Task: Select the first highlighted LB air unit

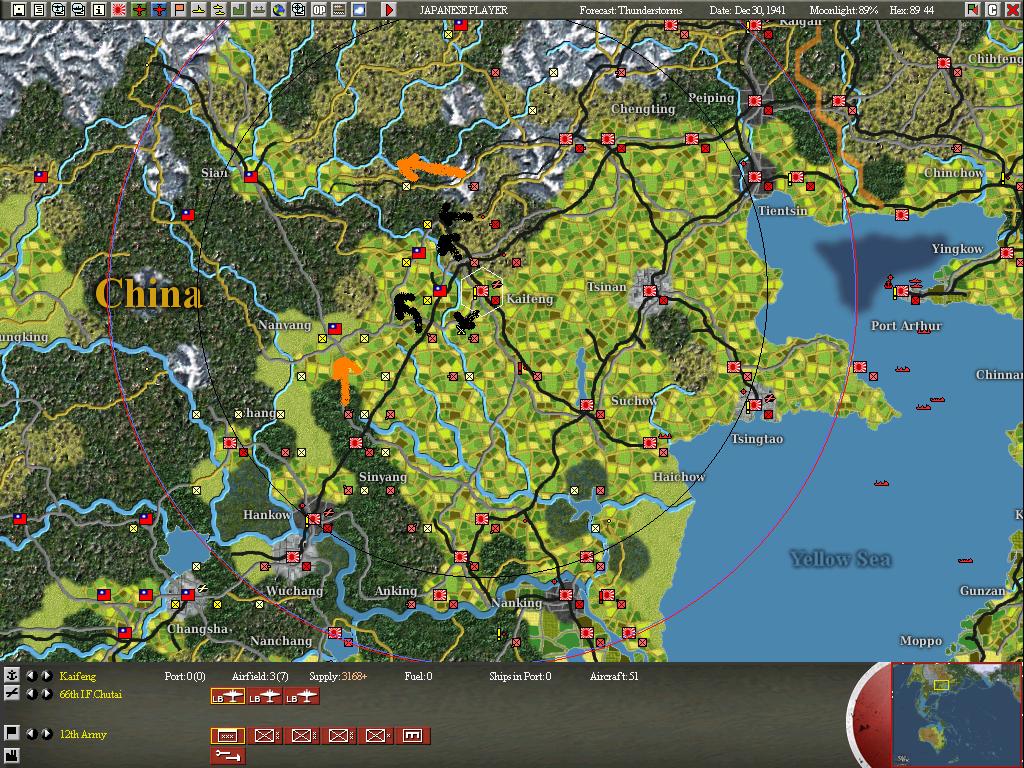Action: (x=227, y=696)
